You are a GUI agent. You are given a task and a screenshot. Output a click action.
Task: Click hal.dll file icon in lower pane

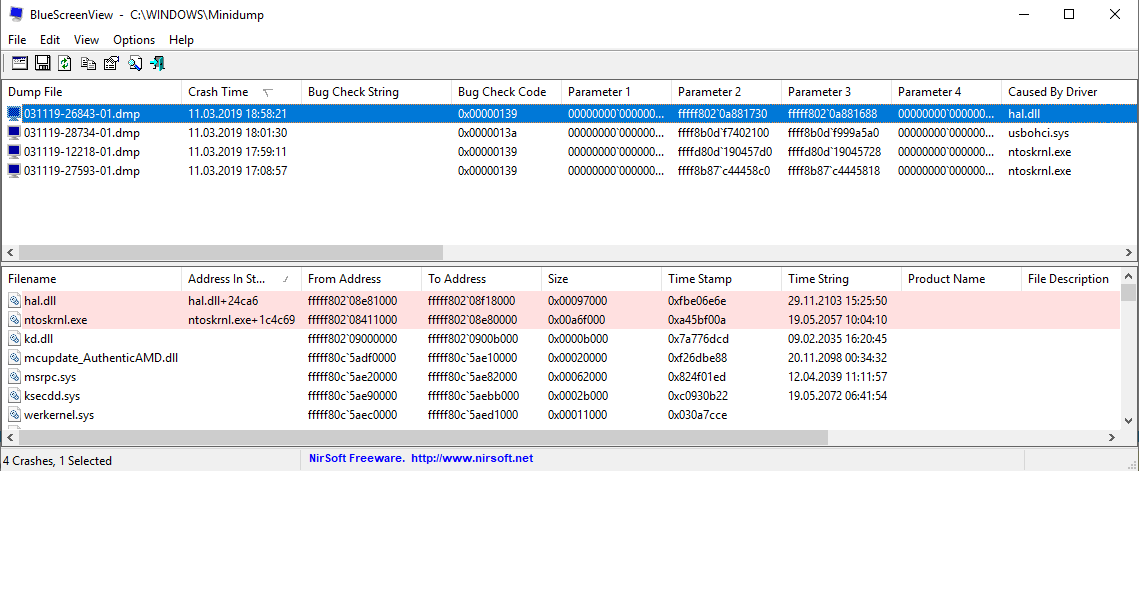pyautogui.click(x=14, y=300)
